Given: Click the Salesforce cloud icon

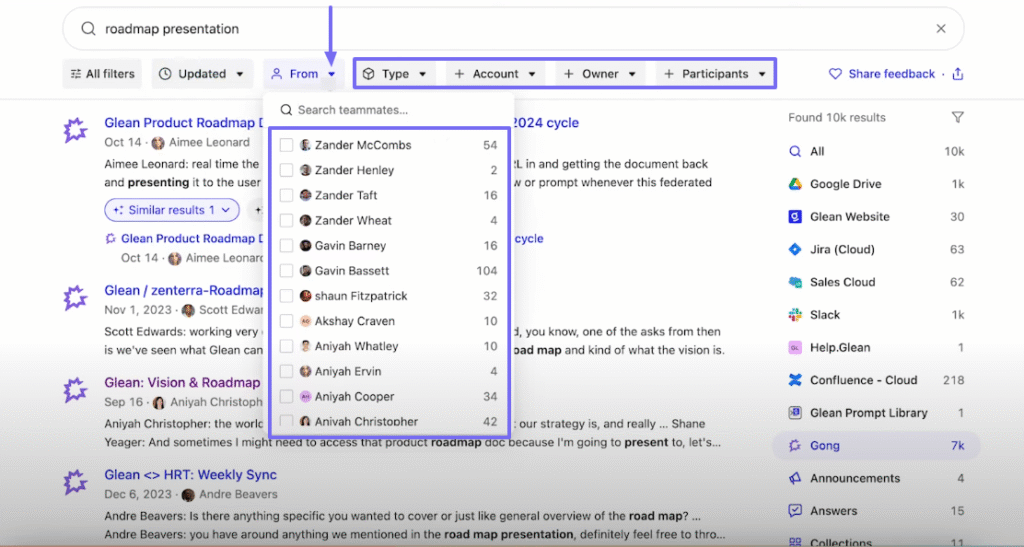Looking at the screenshot, I should pos(795,282).
